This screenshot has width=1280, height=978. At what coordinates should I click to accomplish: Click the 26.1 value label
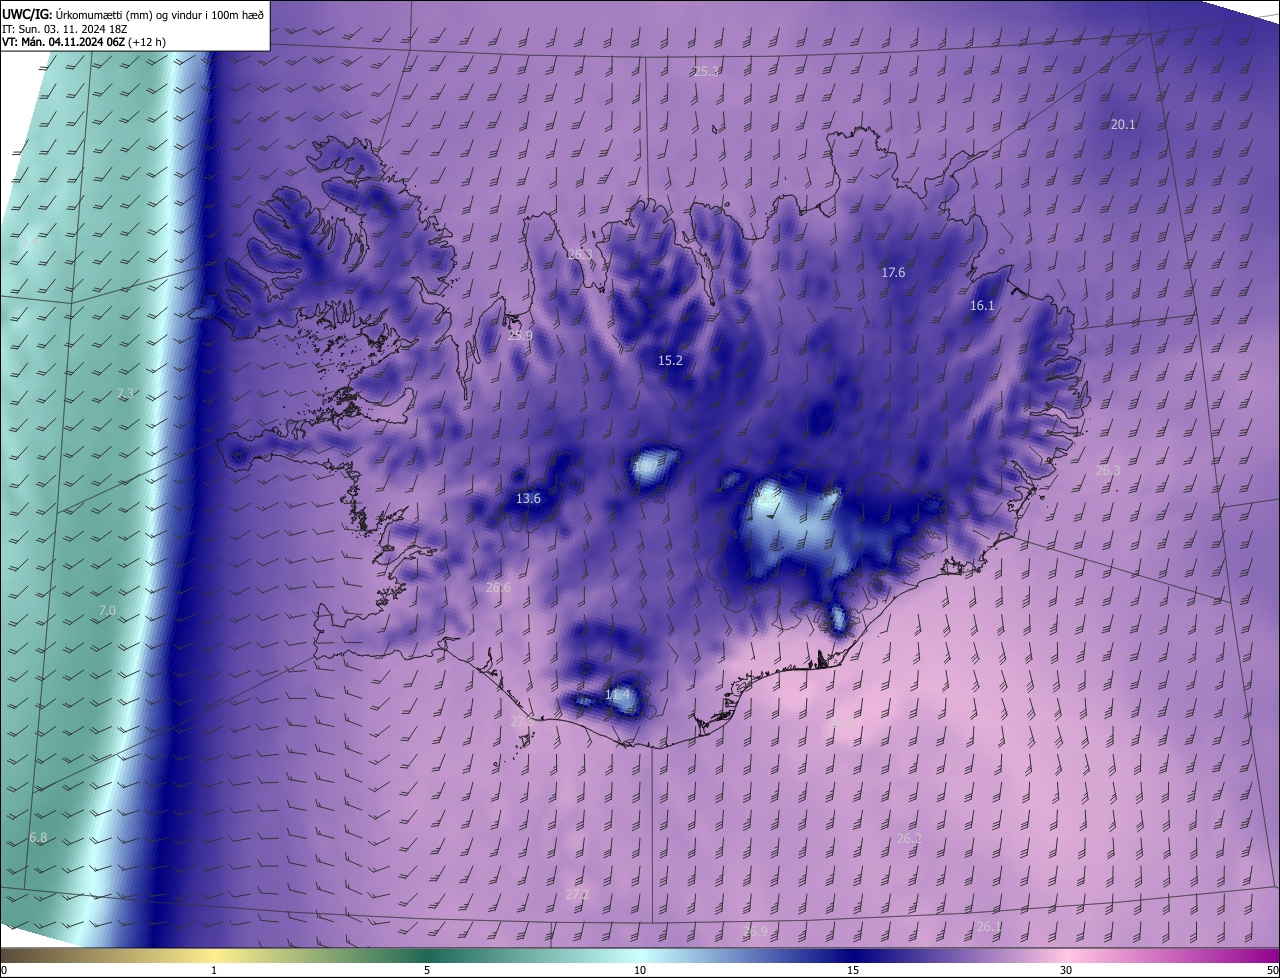point(989,927)
